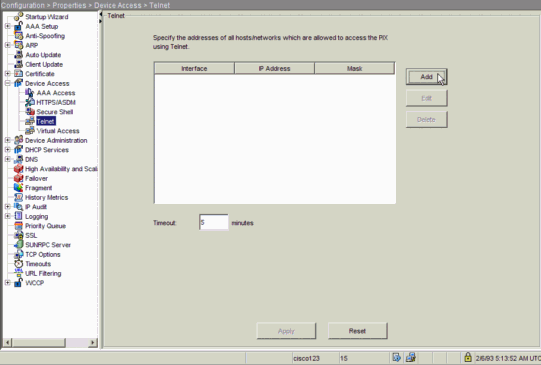The height and width of the screenshot is (365, 541).
Task: Open the AAA Access icon
Action: [x=30, y=92]
